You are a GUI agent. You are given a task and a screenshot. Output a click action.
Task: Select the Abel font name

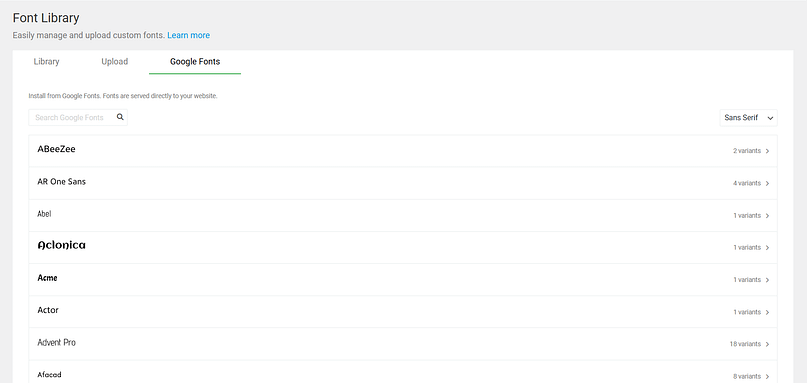[x=44, y=214]
